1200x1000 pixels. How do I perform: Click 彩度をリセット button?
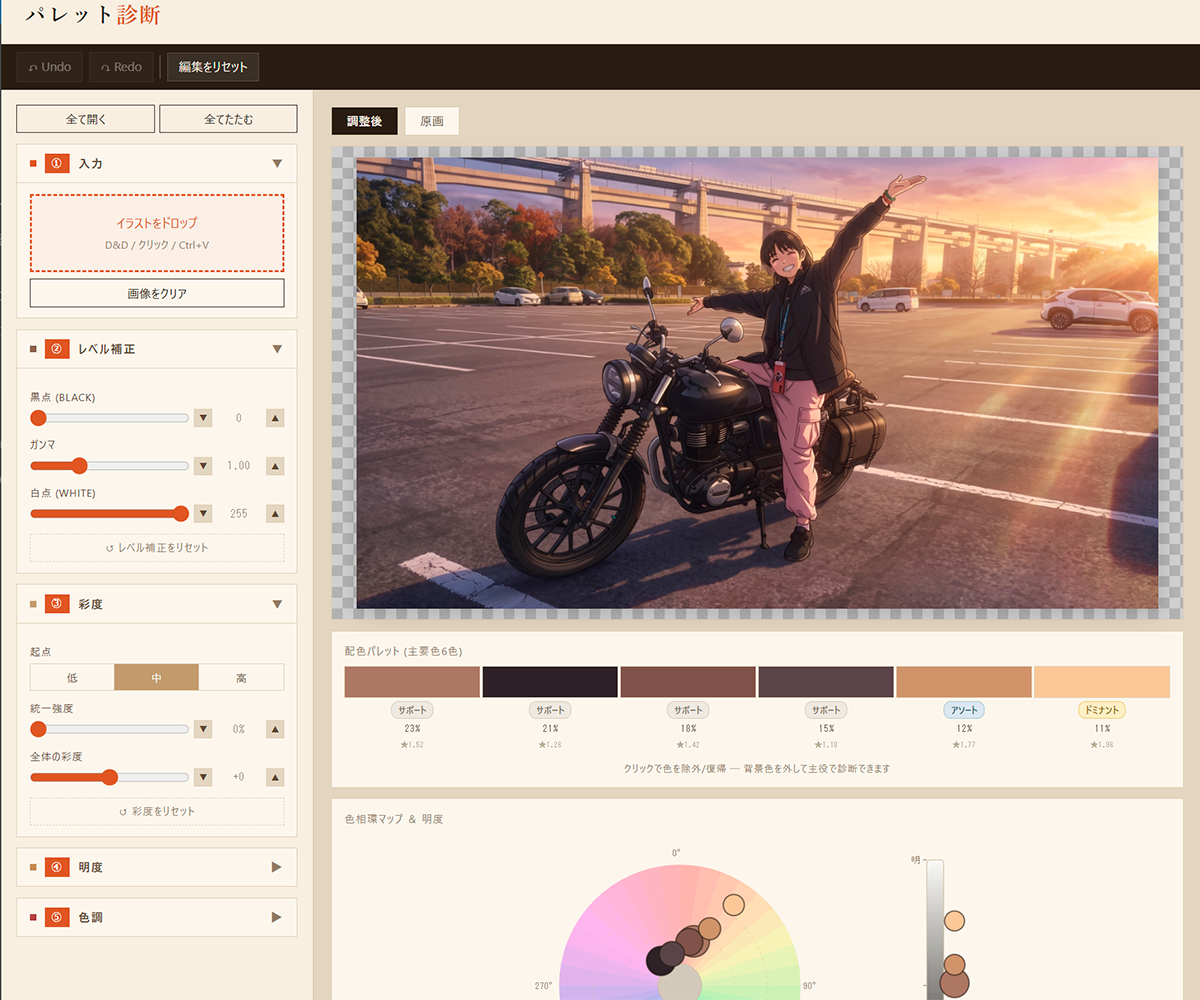(157, 811)
